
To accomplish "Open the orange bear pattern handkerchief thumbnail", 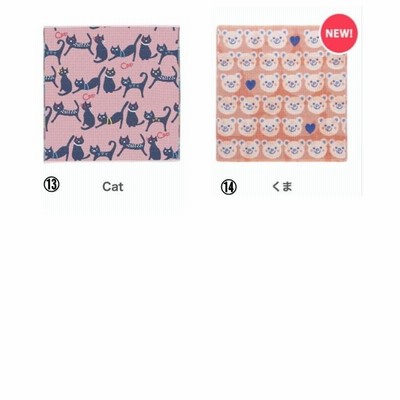I will point(282,94).
